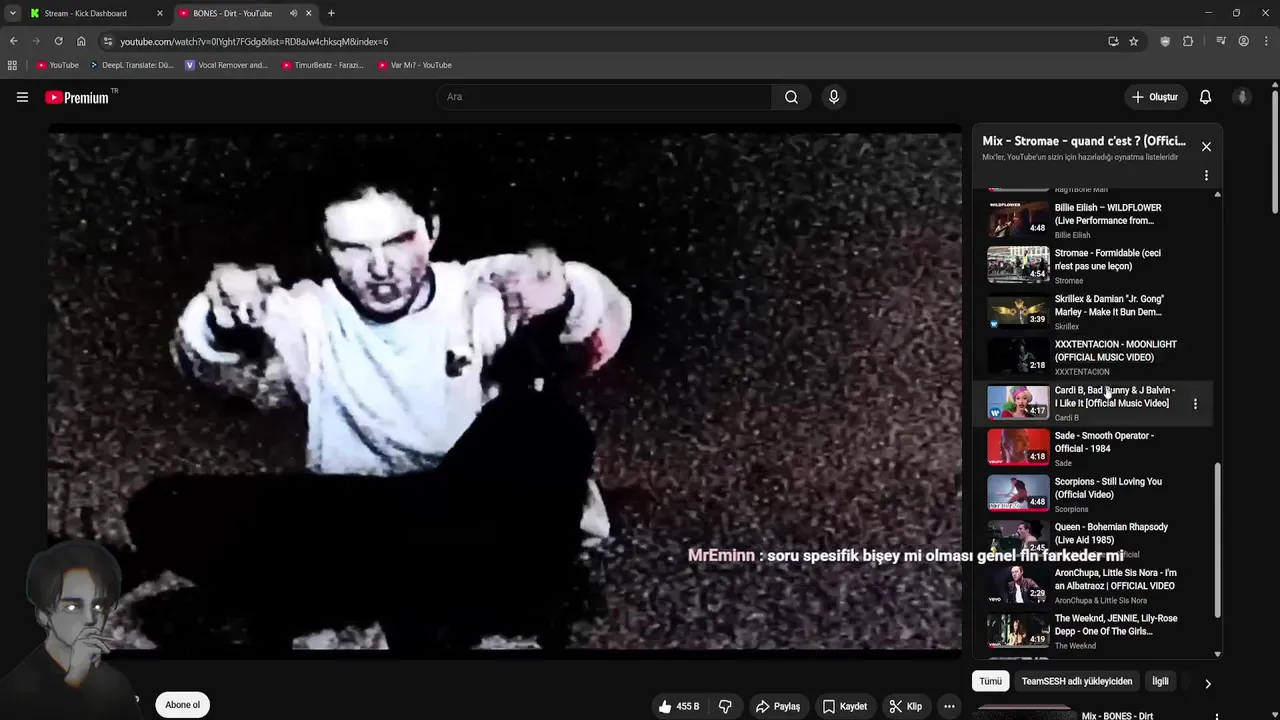Open the Mix playlist panel's options menu
The height and width of the screenshot is (720, 1280).
pos(1206,175)
